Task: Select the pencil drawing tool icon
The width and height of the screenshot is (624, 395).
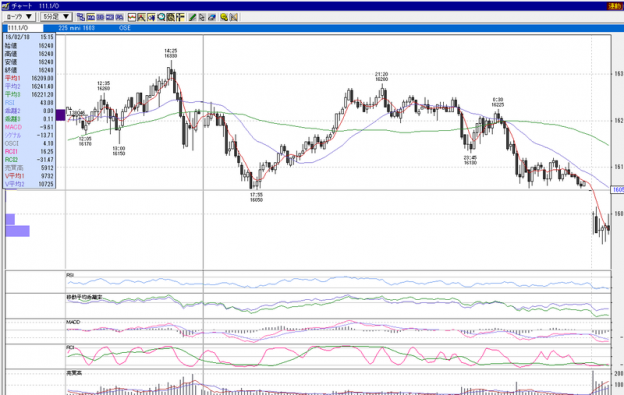Action: [192, 17]
